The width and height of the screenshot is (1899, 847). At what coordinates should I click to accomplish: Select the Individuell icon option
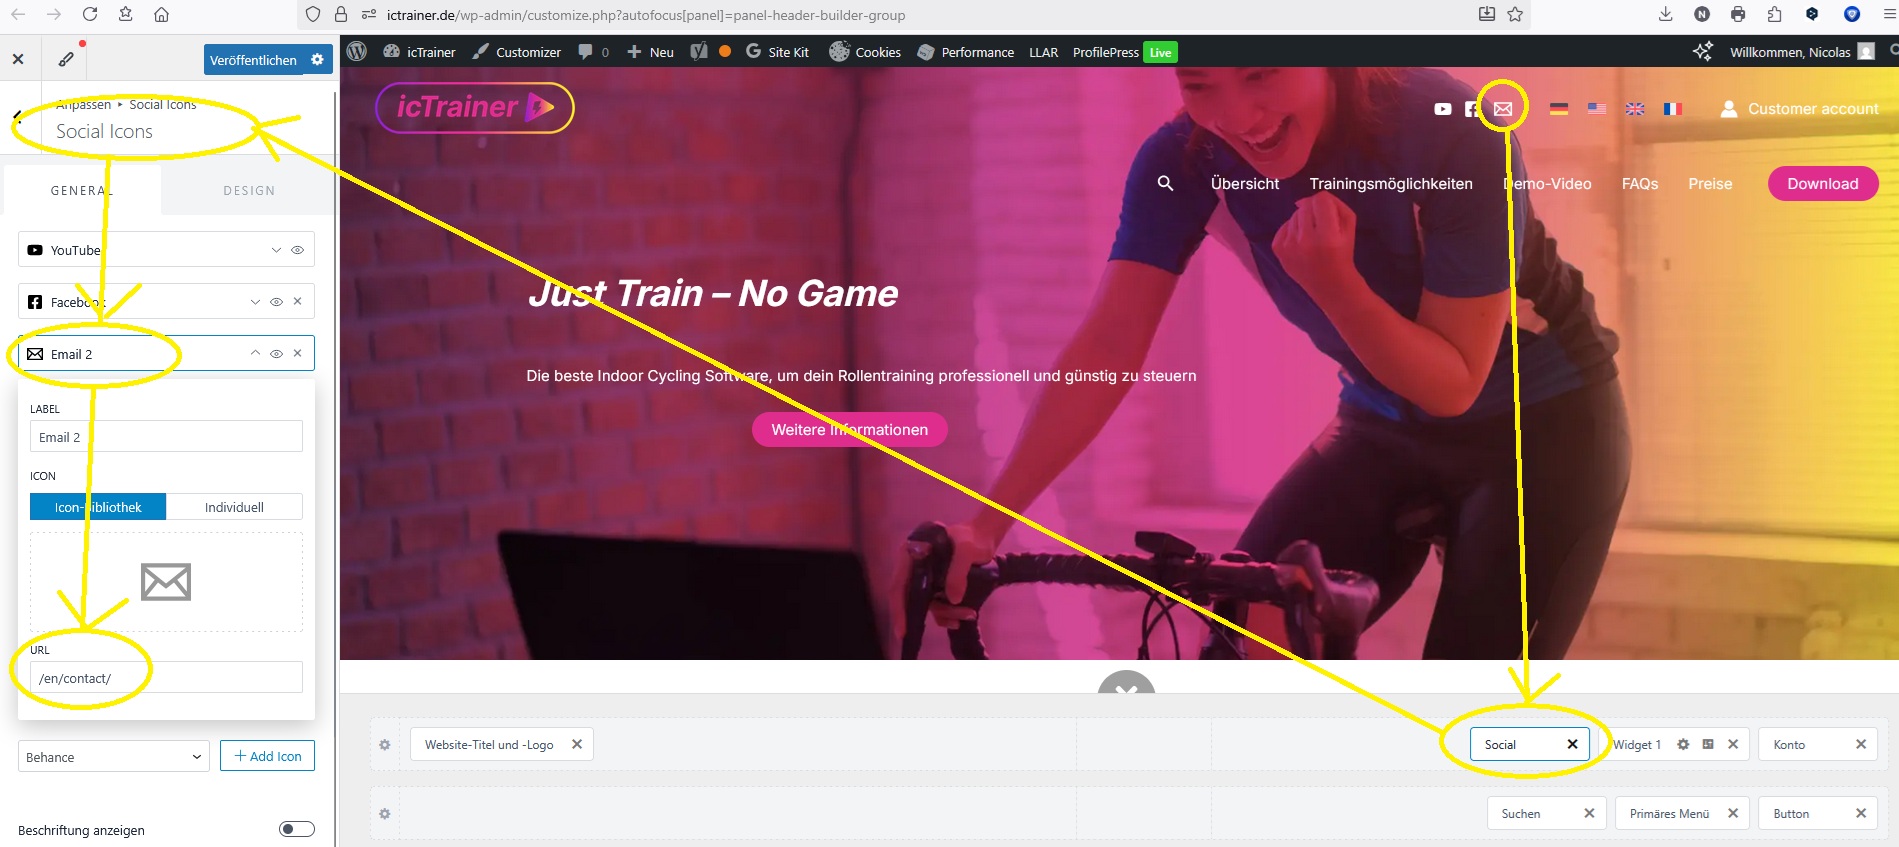234,507
